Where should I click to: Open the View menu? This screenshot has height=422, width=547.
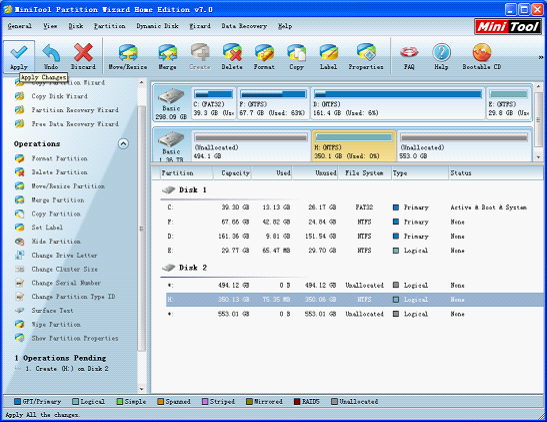tap(50, 26)
